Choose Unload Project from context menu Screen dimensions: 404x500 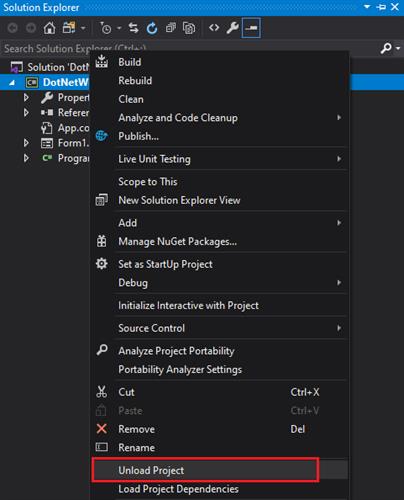(205, 470)
